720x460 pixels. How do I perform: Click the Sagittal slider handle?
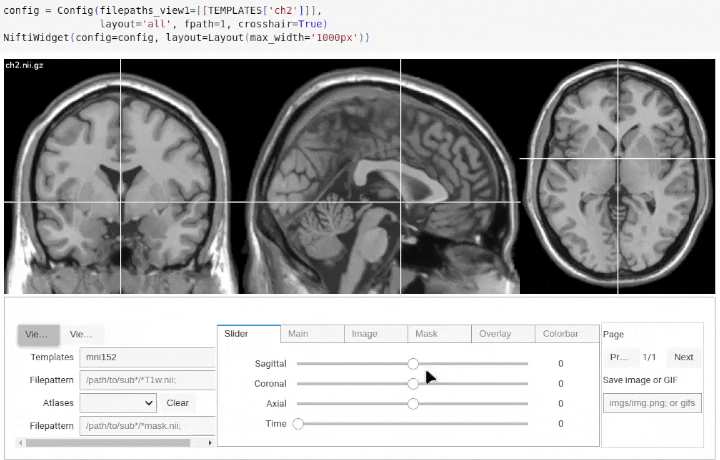[x=413, y=364]
